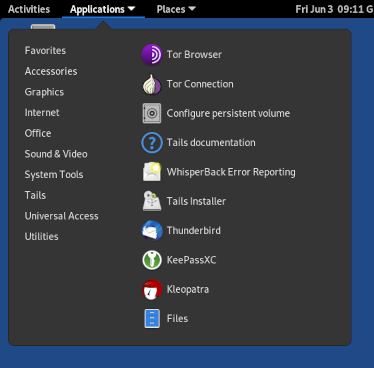Click the WhisperBack envelope icon
Viewport: 374px width, 368px height.
pos(152,172)
